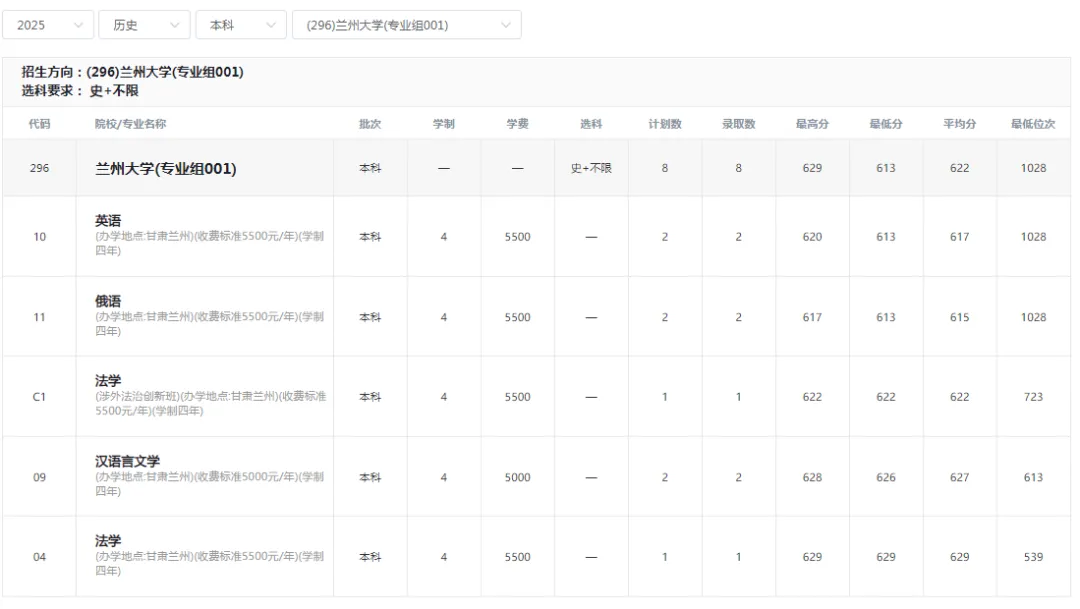
Task: Click highest score 620 in 英语 row
Action: 812,237
